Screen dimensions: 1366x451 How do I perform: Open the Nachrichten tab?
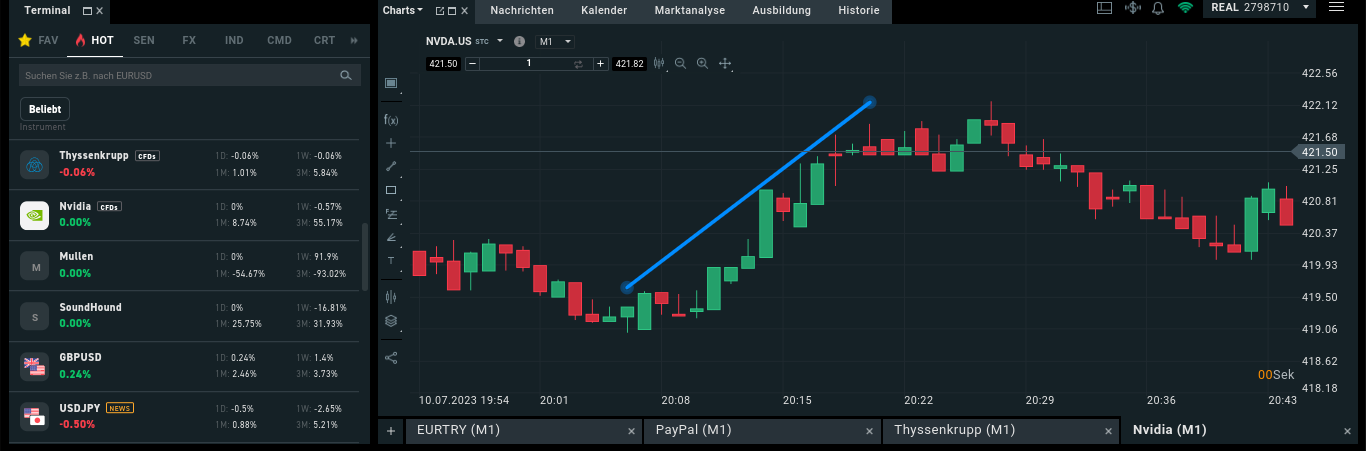(x=523, y=10)
